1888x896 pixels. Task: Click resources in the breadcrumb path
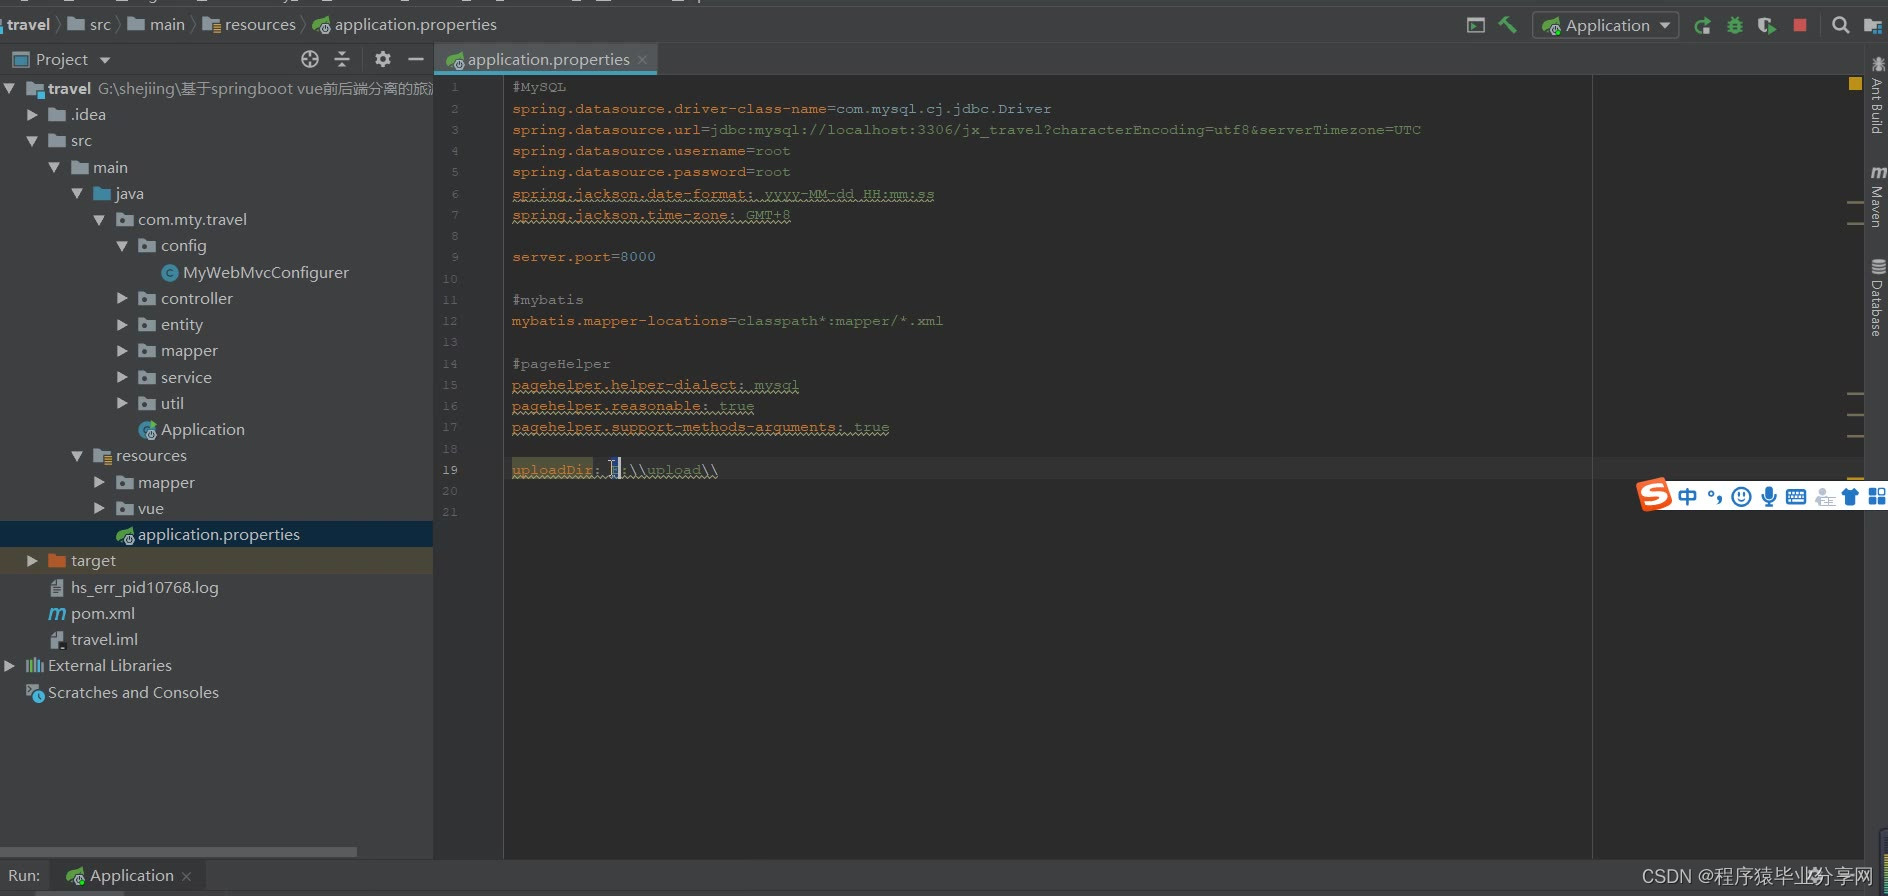tap(249, 24)
